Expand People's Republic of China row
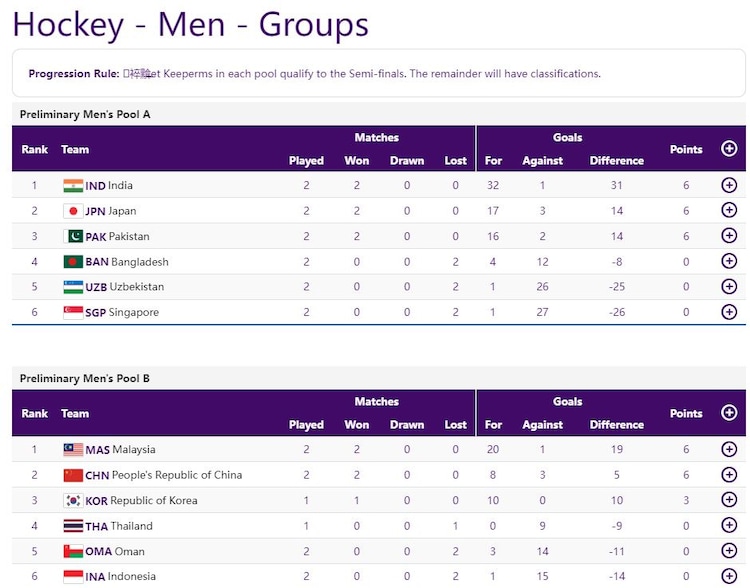The image size is (750, 588). [729, 475]
